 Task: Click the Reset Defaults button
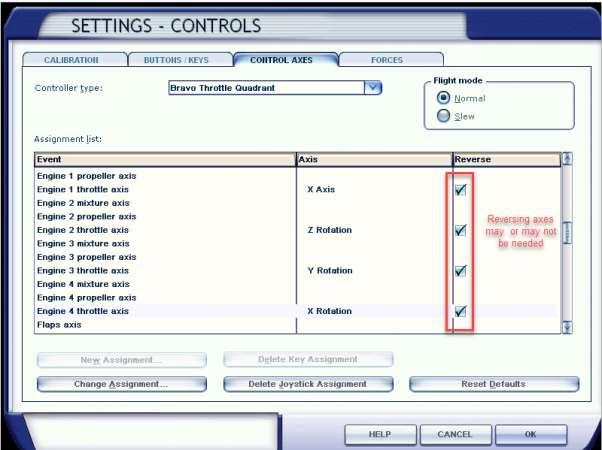pos(494,384)
